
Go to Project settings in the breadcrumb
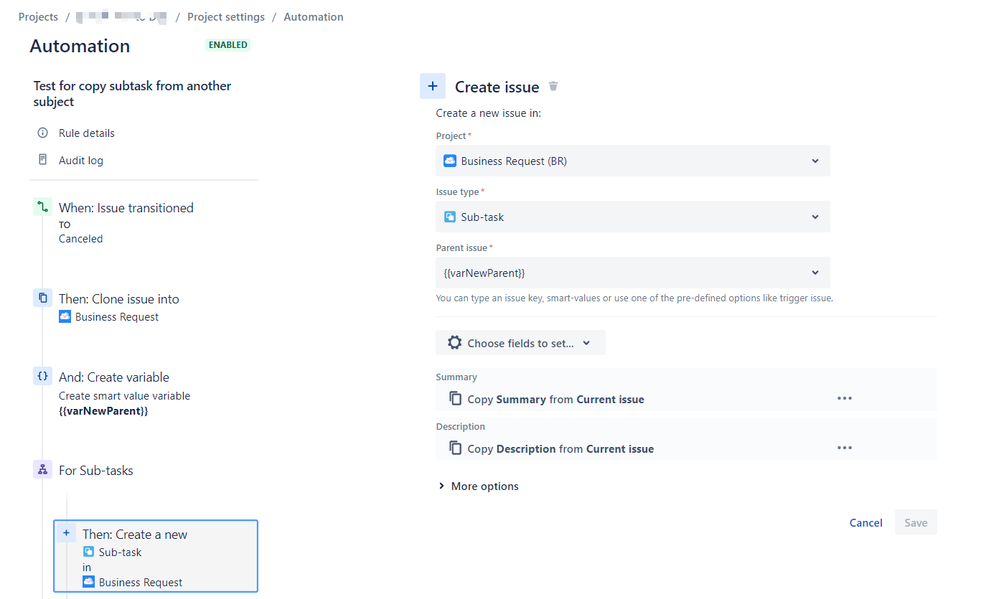click(226, 17)
